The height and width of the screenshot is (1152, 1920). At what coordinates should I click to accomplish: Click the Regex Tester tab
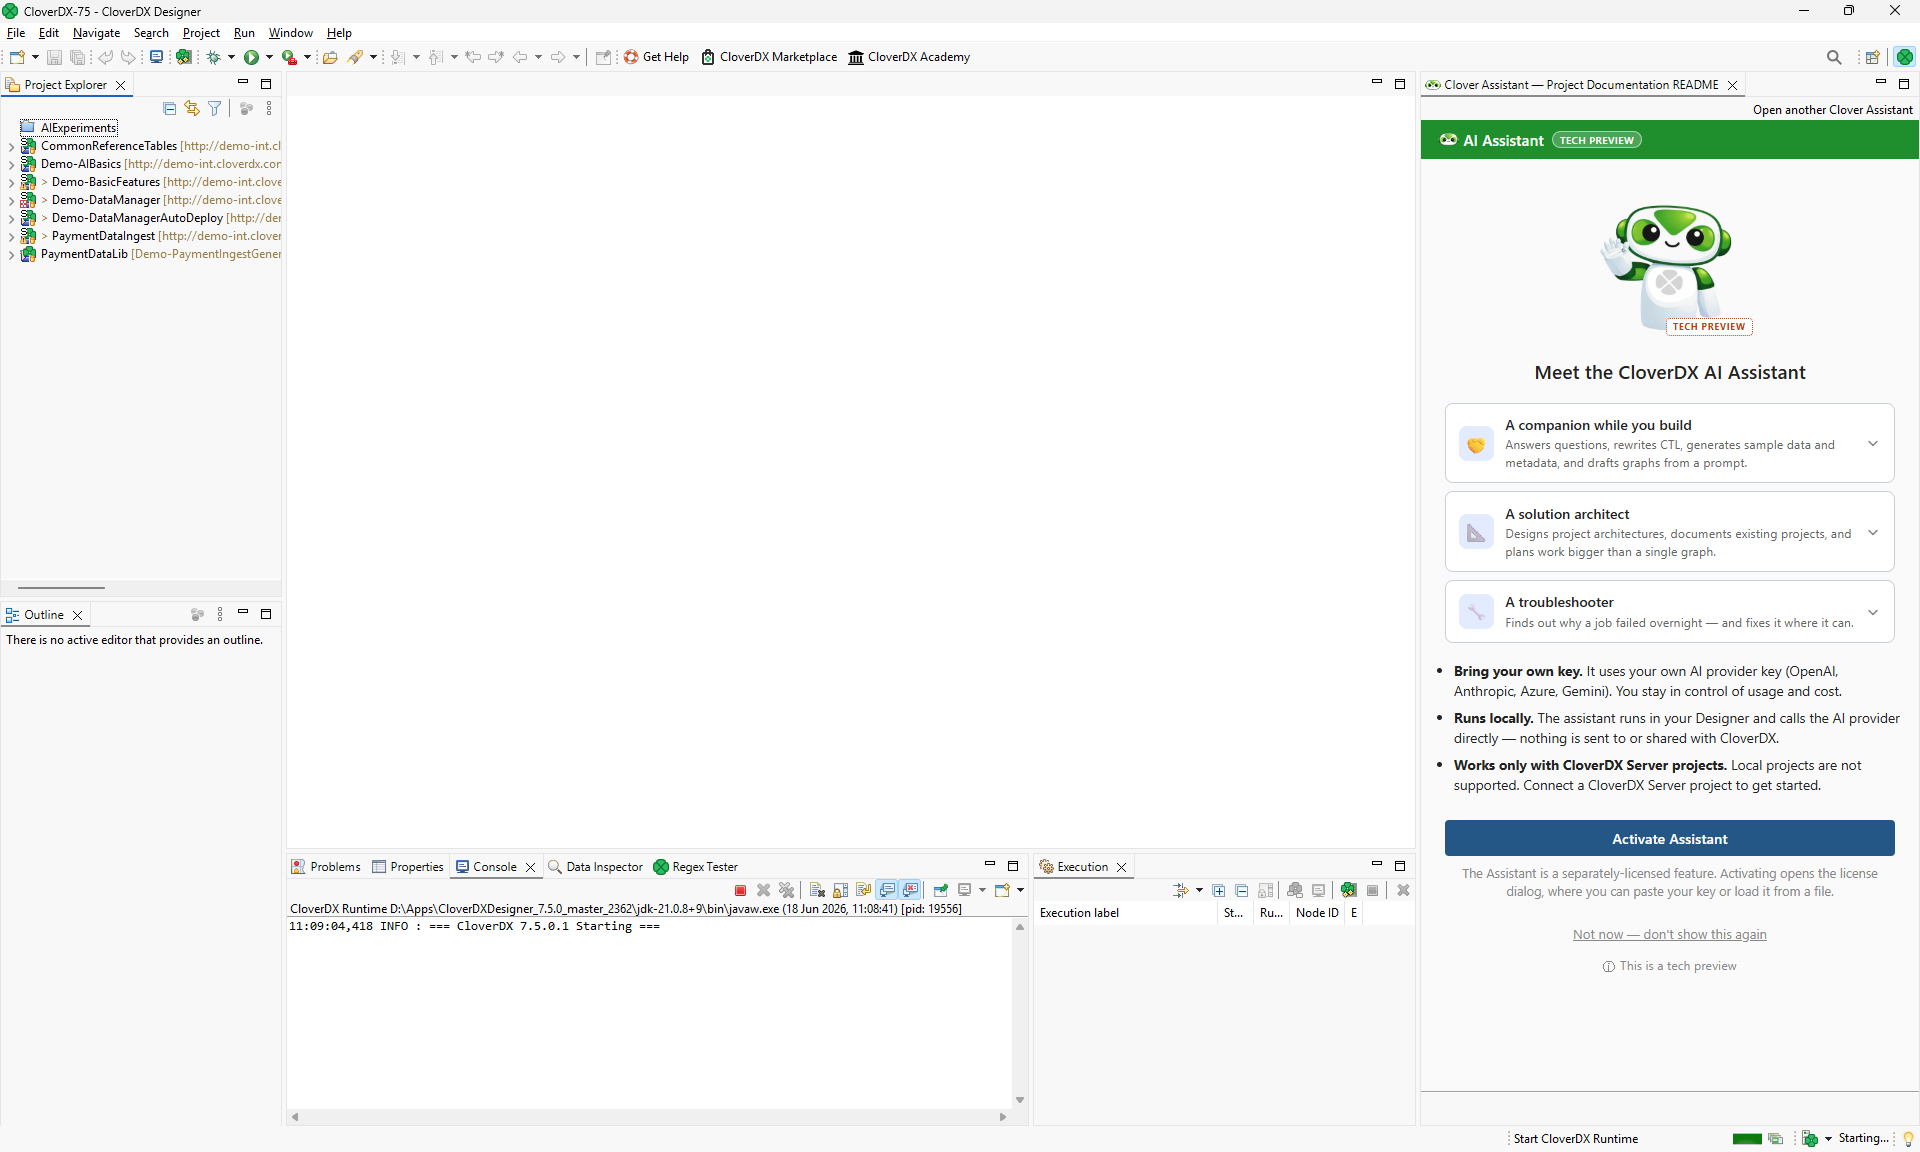pyautogui.click(x=696, y=867)
